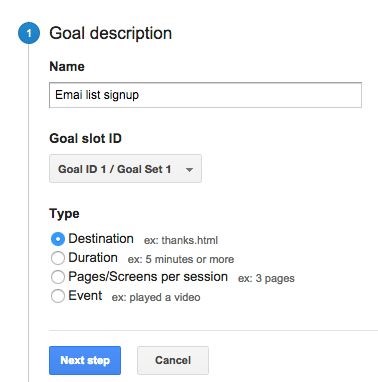Click the step 1 circle icon

tap(29, 33)
